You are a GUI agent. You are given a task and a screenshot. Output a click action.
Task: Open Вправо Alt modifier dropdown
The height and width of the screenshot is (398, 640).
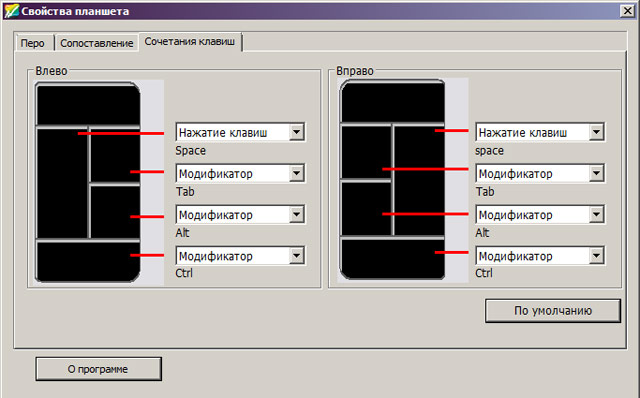(540, 215)
